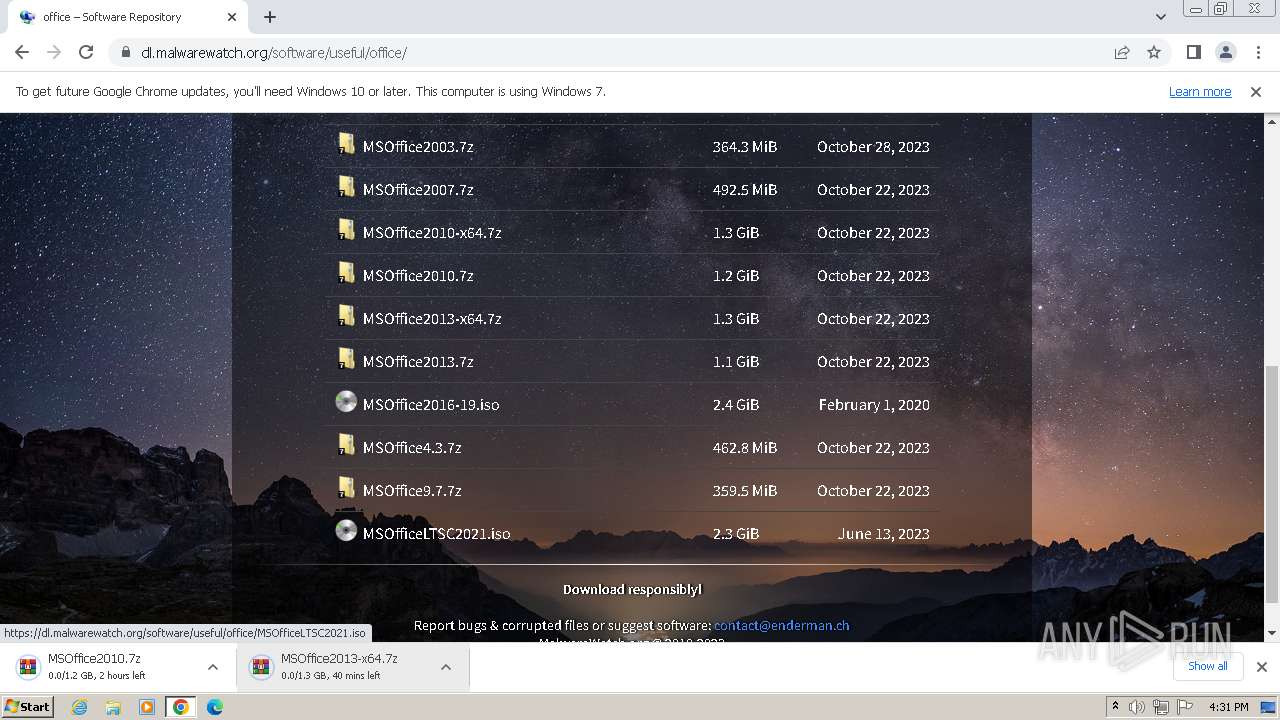Click the June 13, 2023 date
This screenshot has width=1280, height=720.
click(884, 533)
